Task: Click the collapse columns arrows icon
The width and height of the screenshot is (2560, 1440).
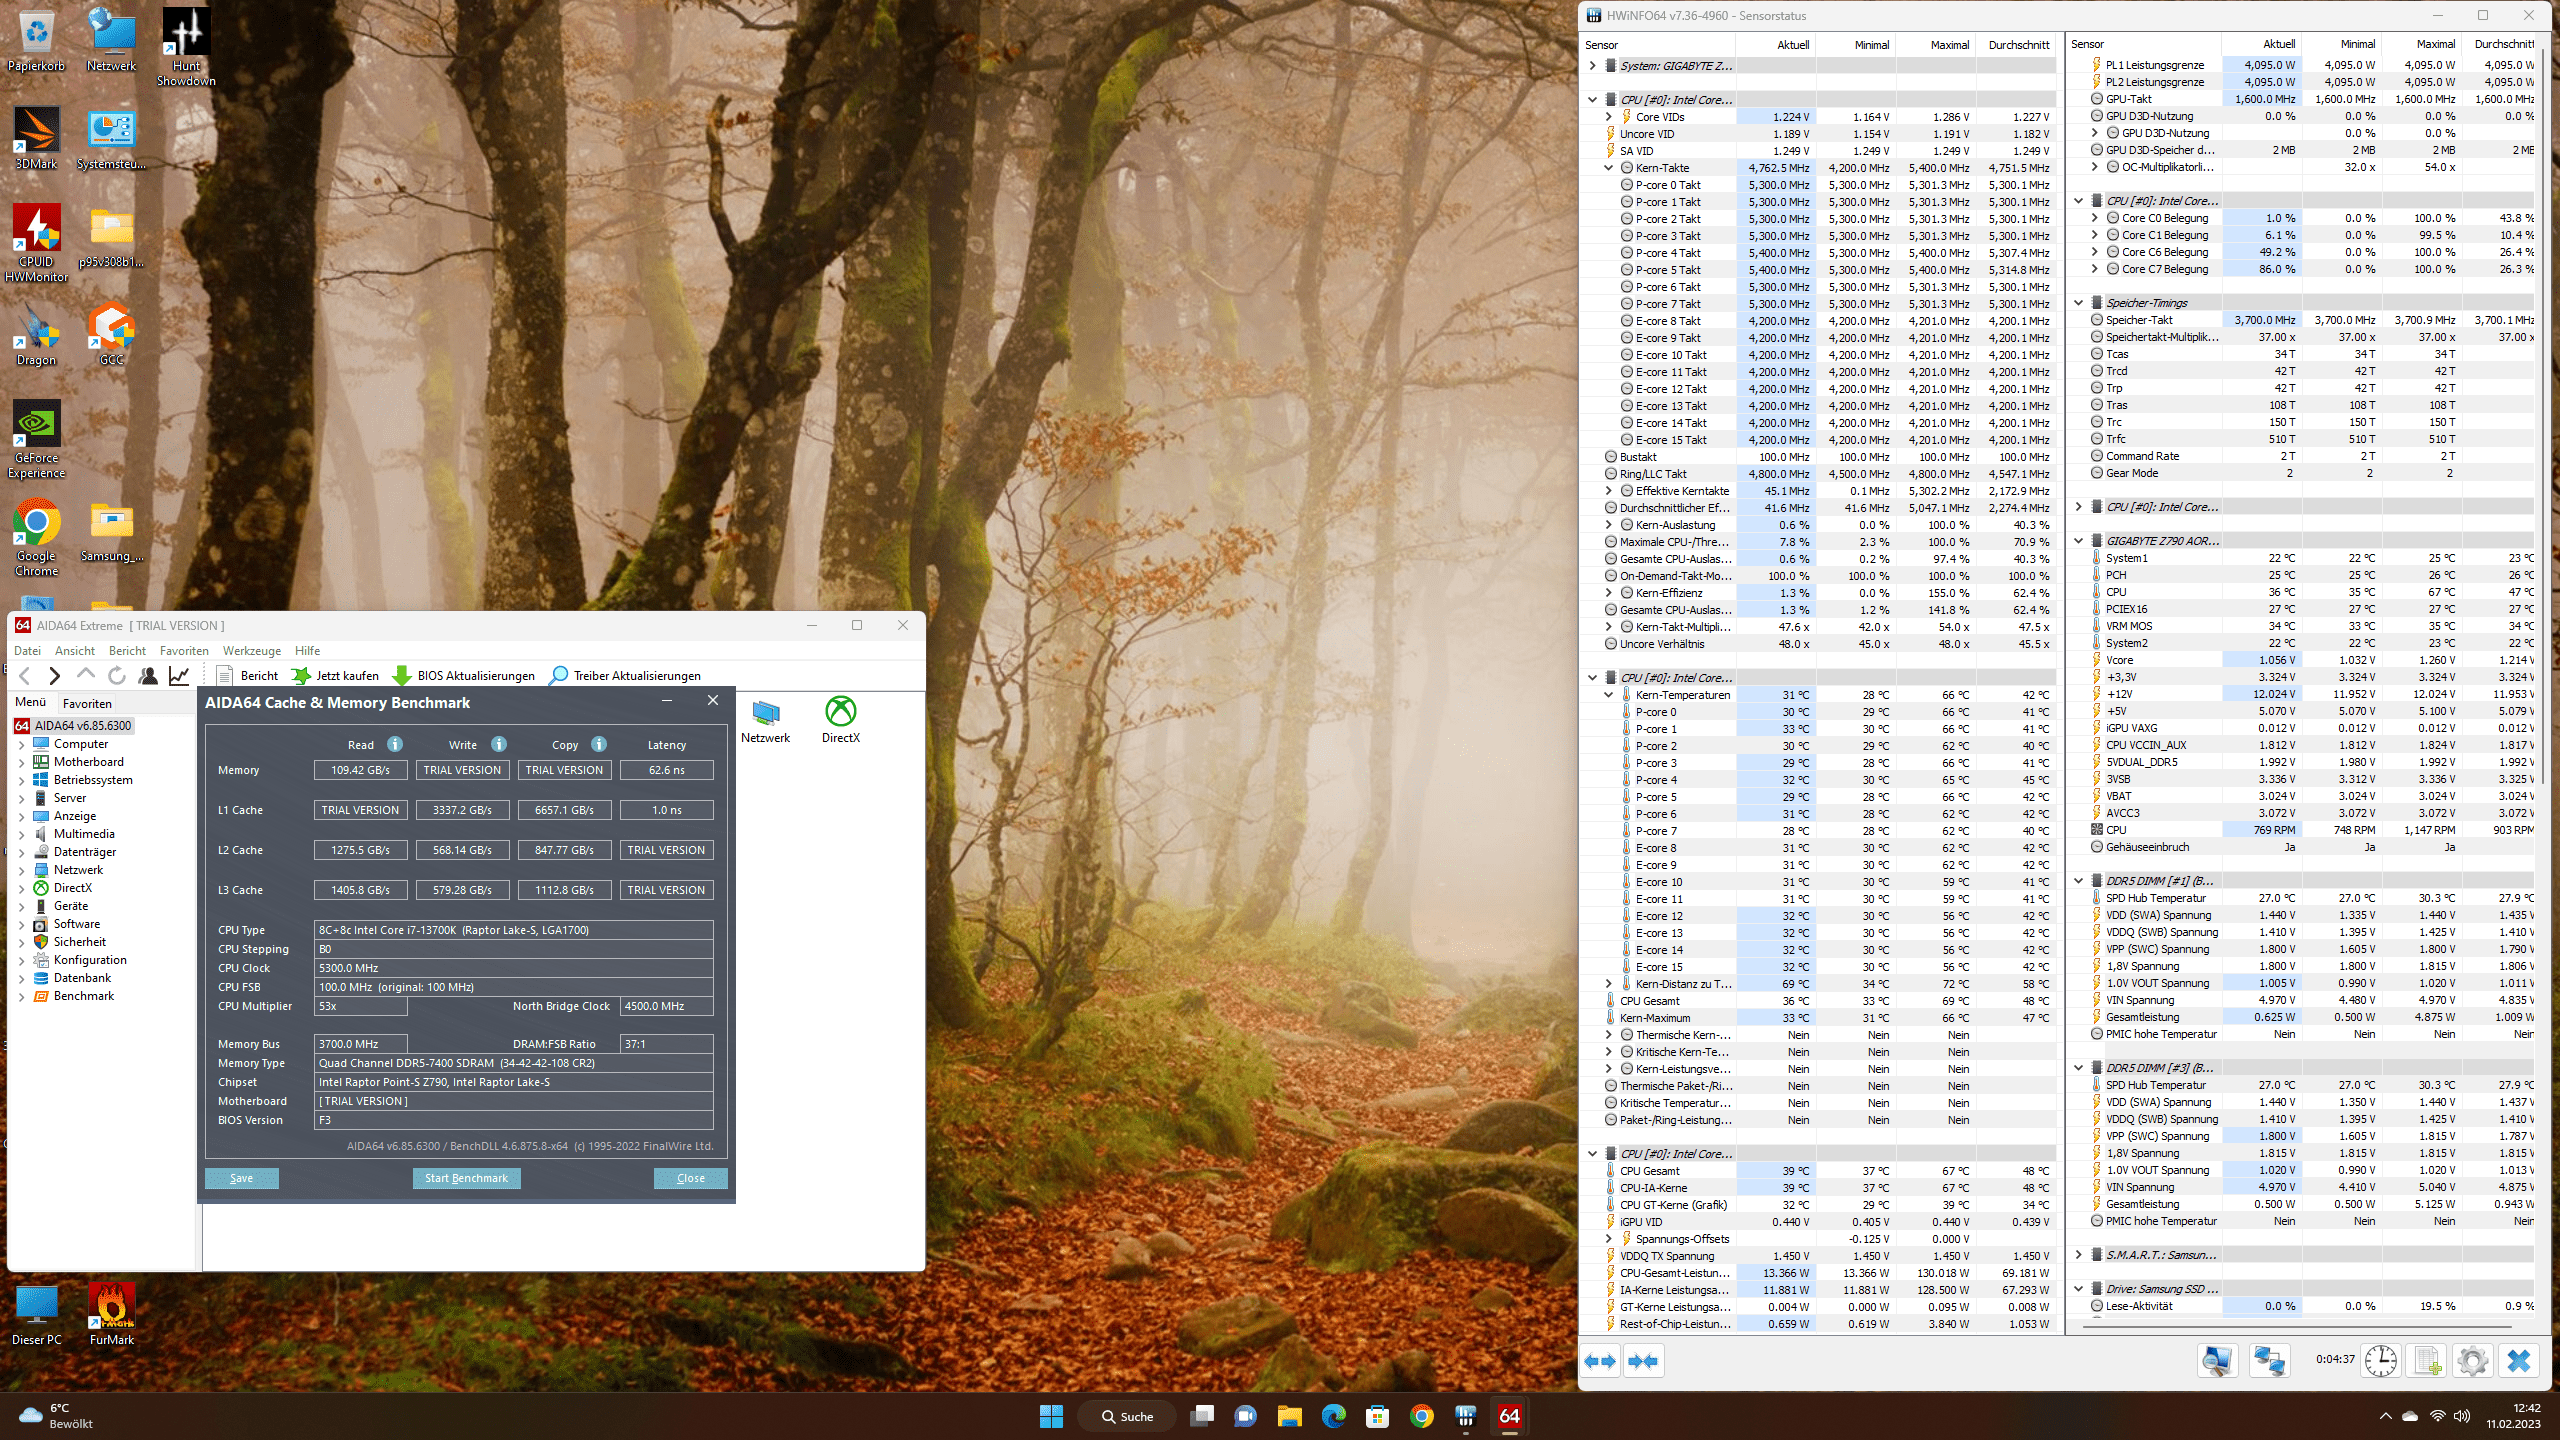Action: [x=1644, y=1361]
